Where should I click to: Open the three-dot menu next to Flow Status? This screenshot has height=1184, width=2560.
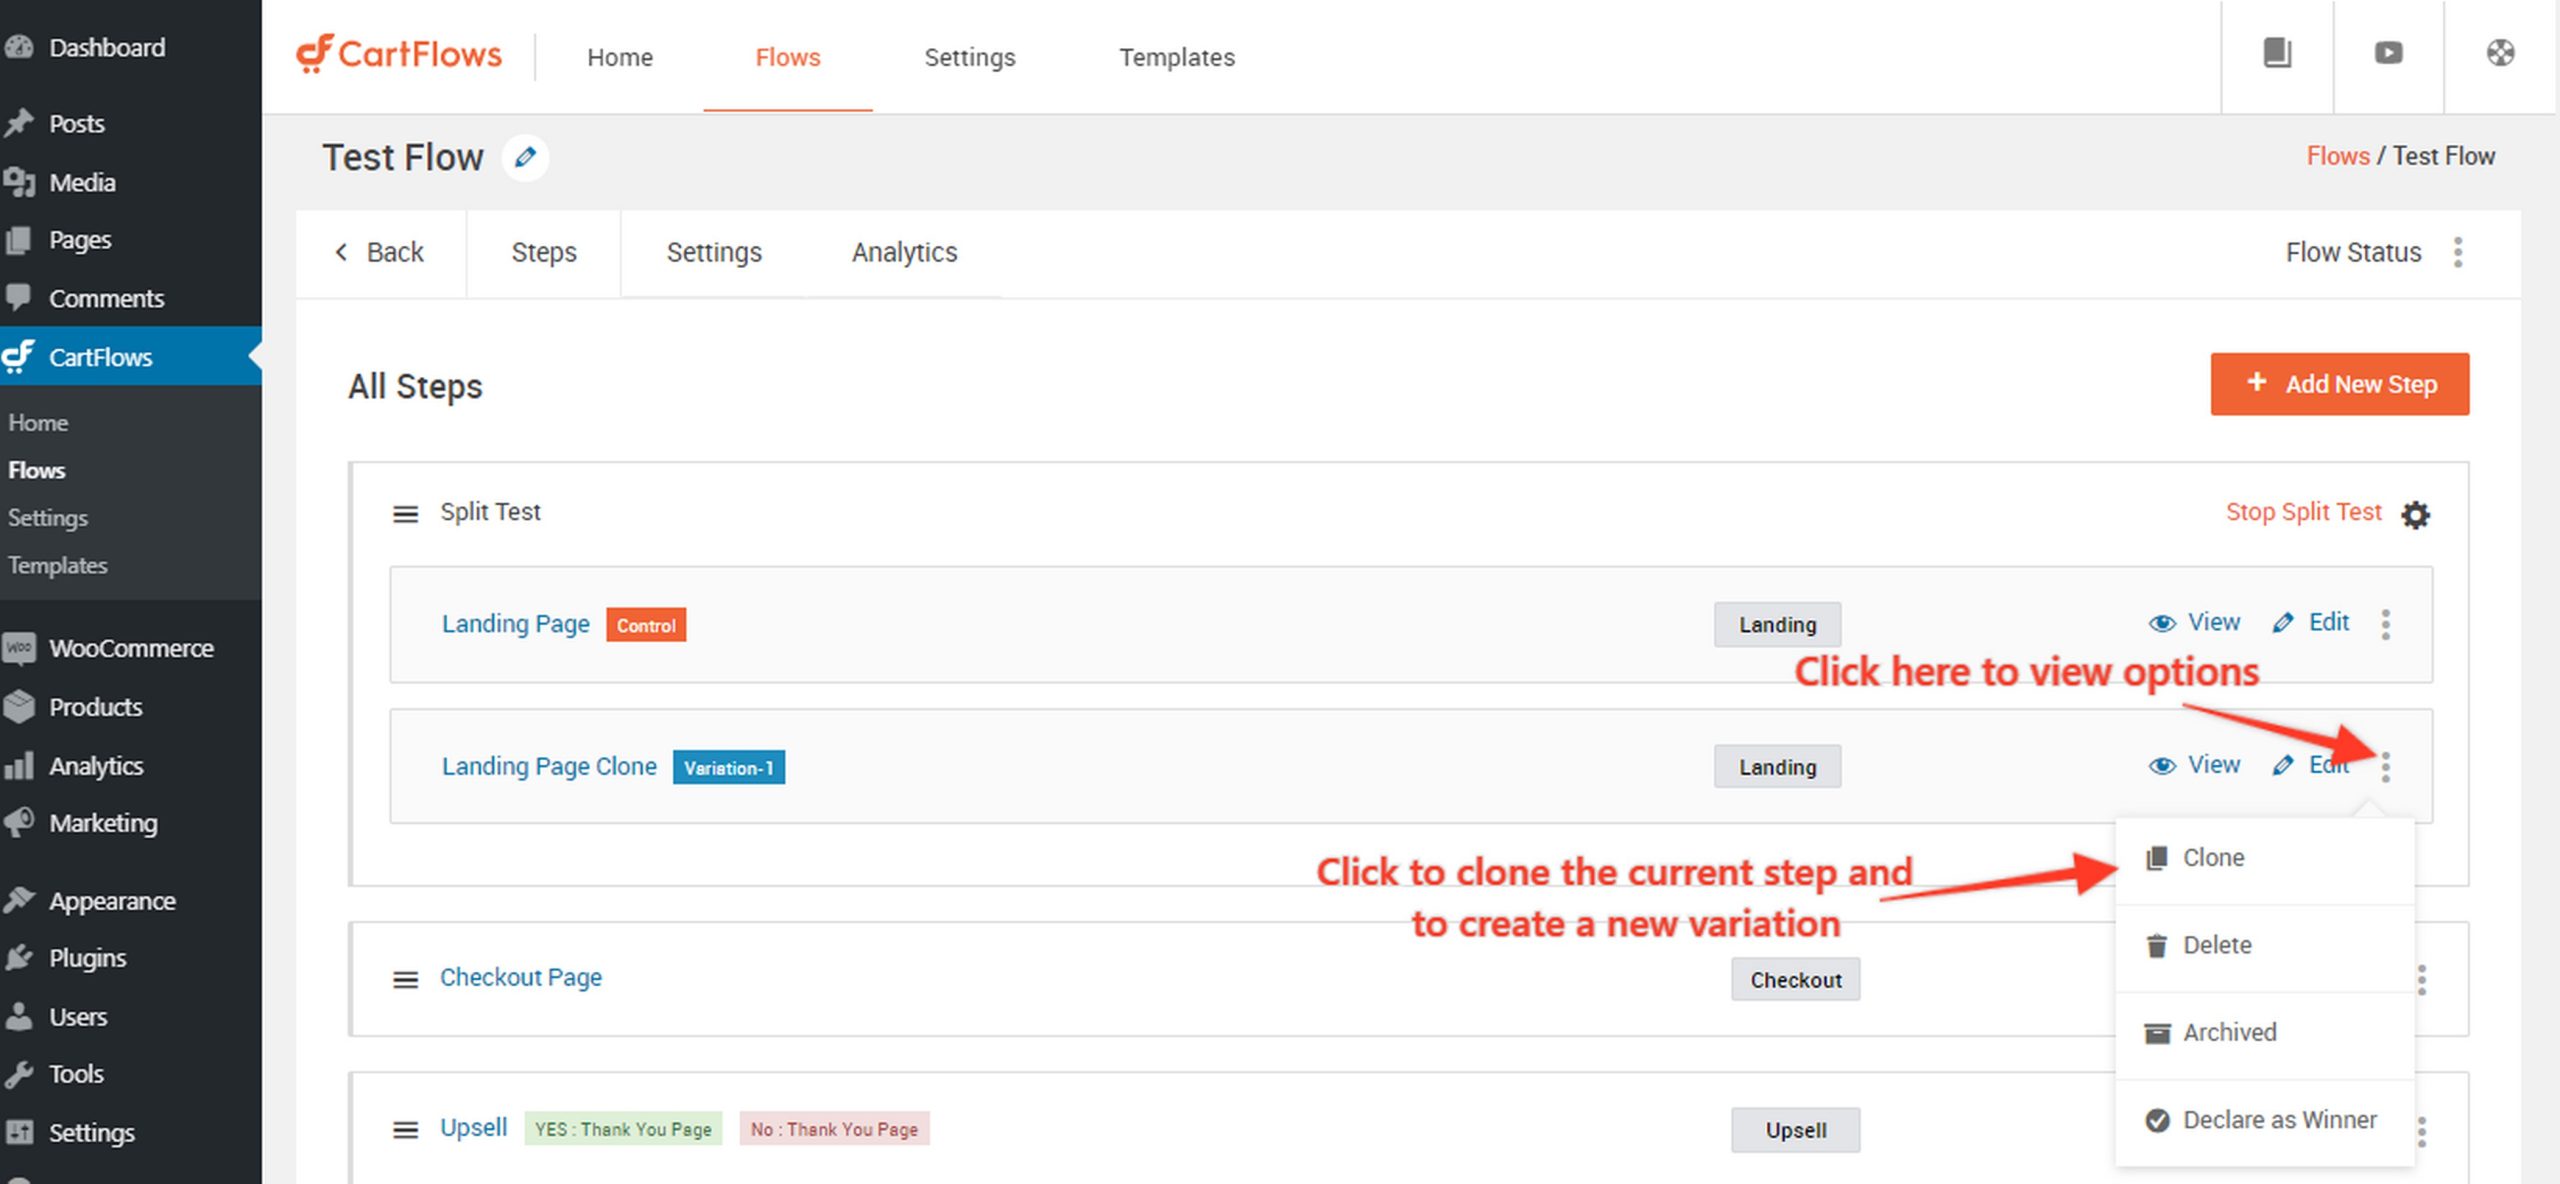(x=2458, y=253)
